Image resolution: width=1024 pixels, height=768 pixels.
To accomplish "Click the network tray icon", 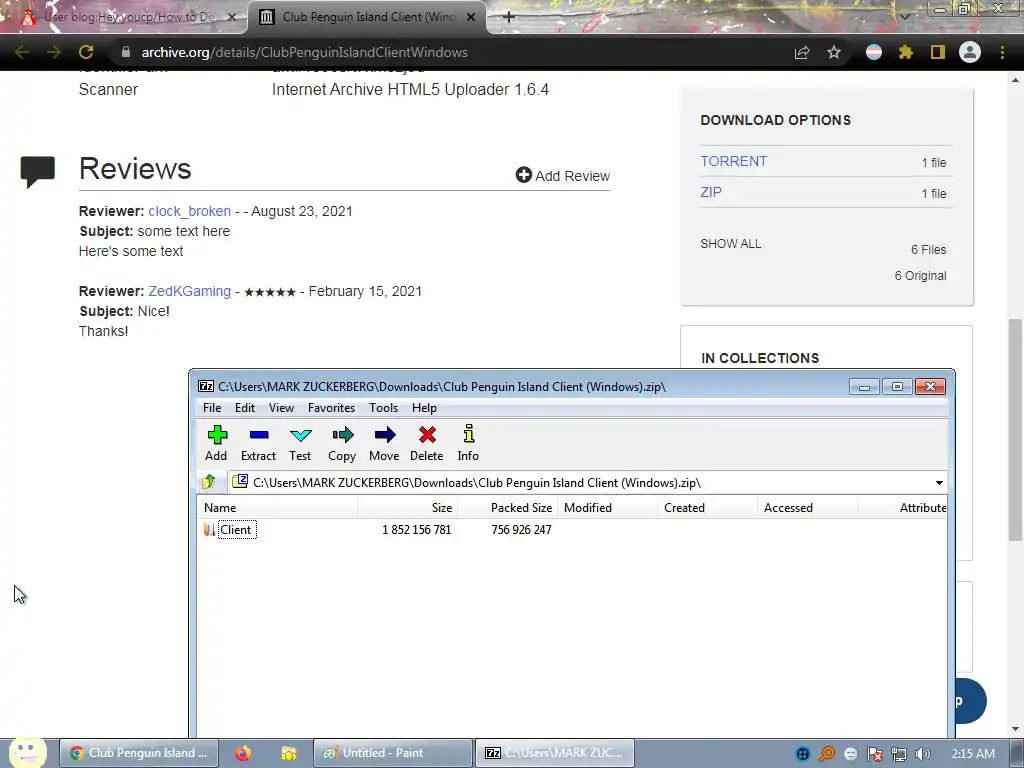I will [x=899, y=754].
